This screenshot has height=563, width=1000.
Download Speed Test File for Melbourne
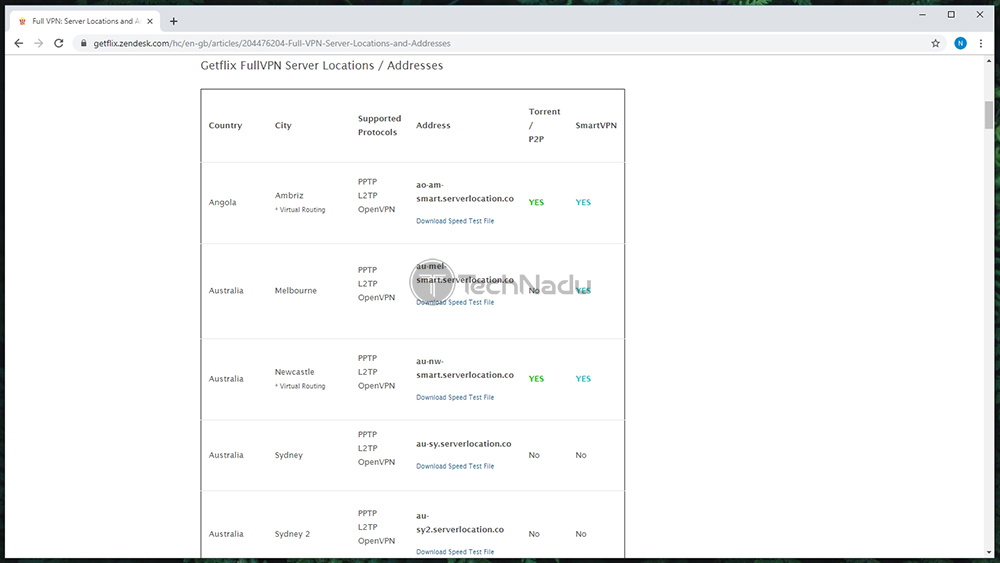[x=455, y=302]
